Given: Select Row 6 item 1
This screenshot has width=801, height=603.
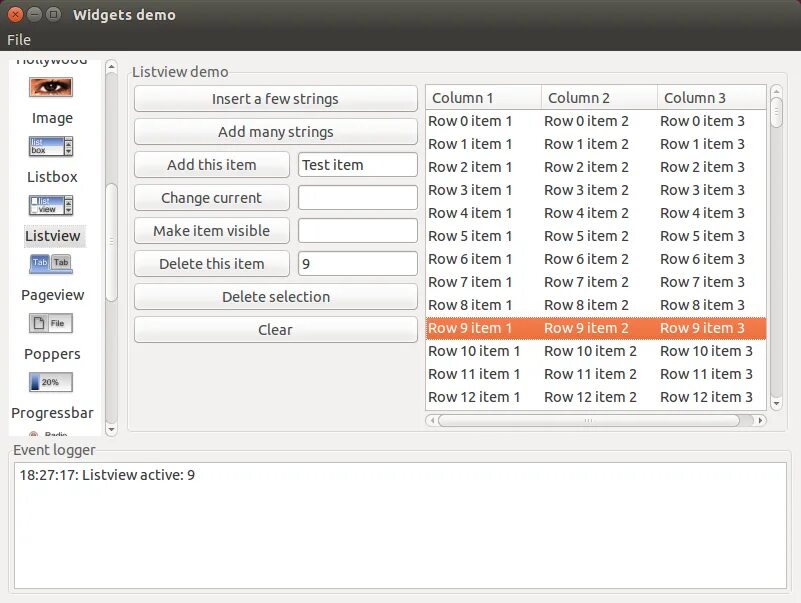Looking at the screenshot, I should click(470, 259).
